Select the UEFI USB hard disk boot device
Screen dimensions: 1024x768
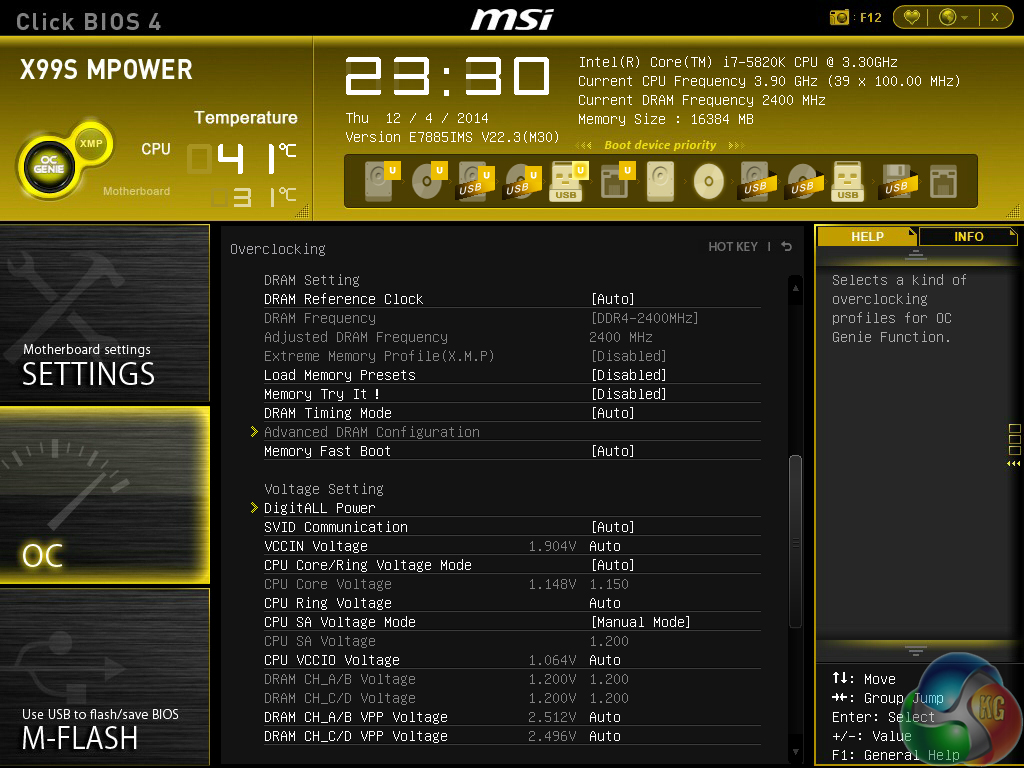(475, 181)
